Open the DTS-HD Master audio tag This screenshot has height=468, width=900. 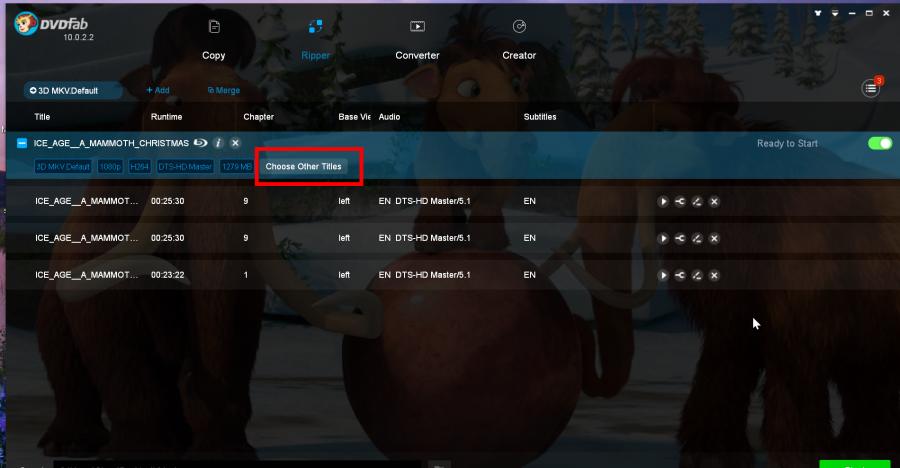click(x=185, y=167)
